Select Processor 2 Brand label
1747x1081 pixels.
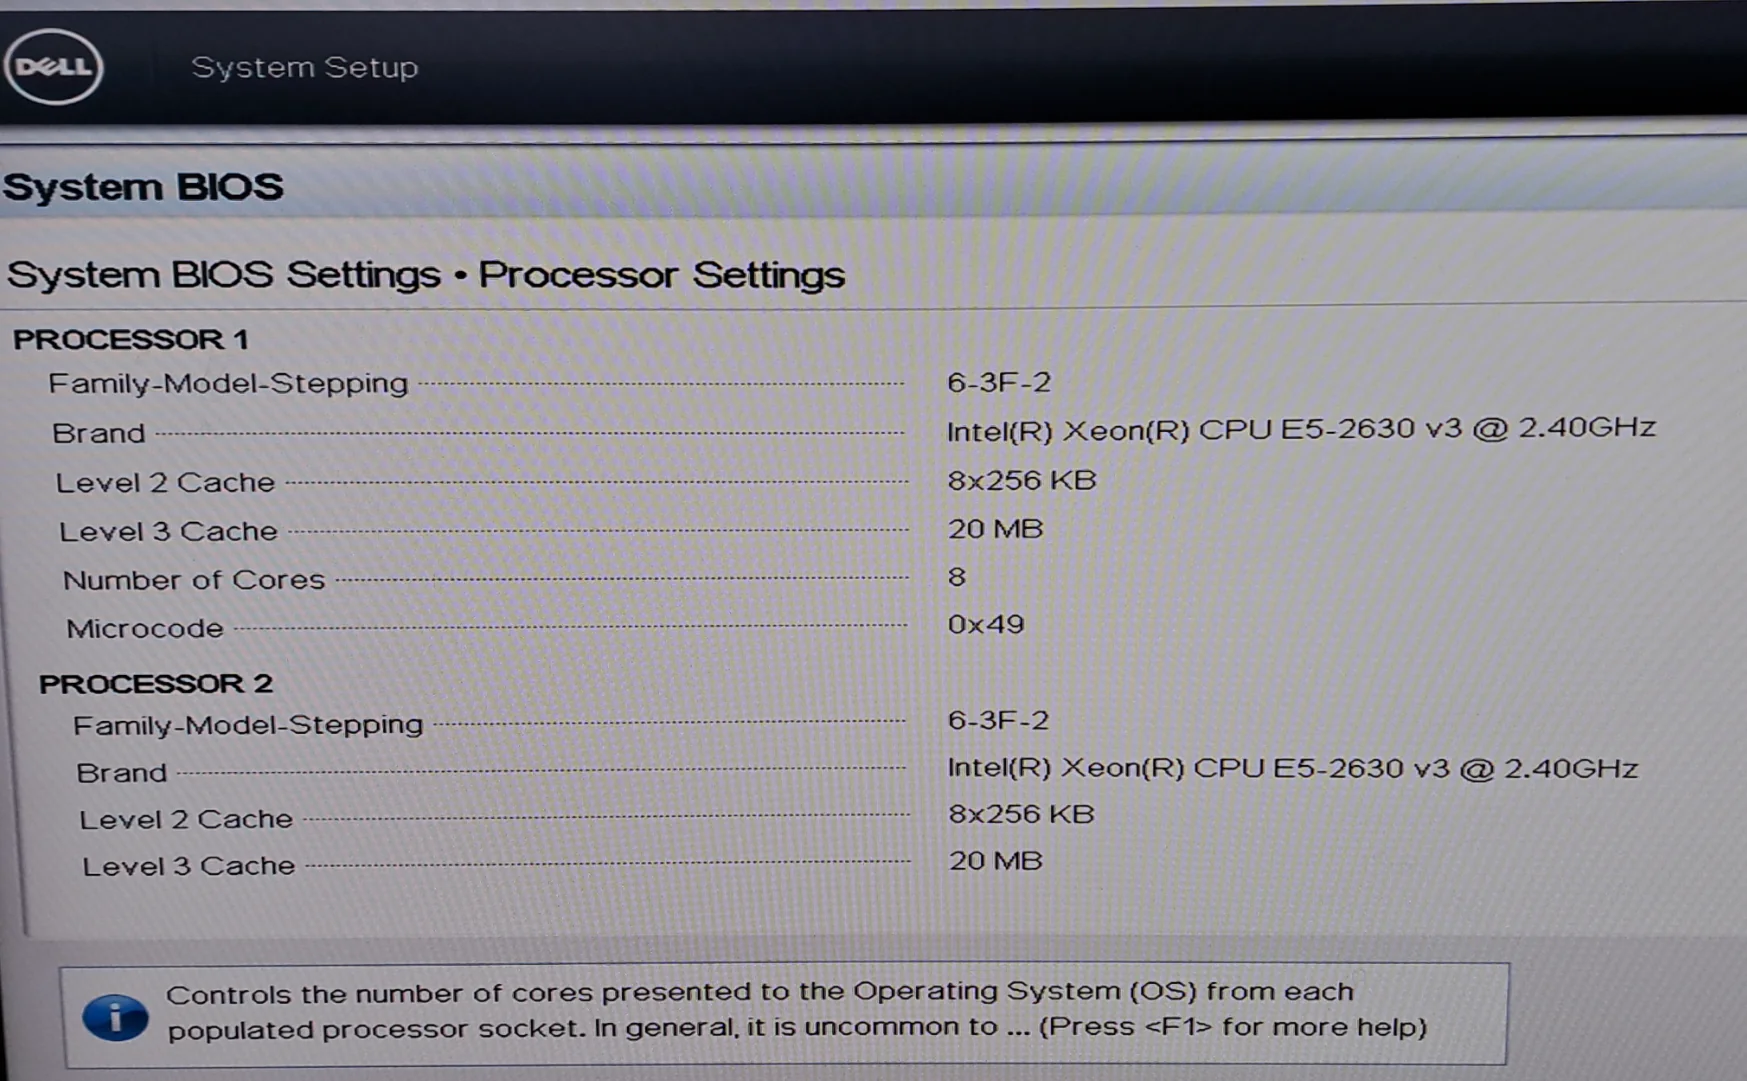click(122, 773)
